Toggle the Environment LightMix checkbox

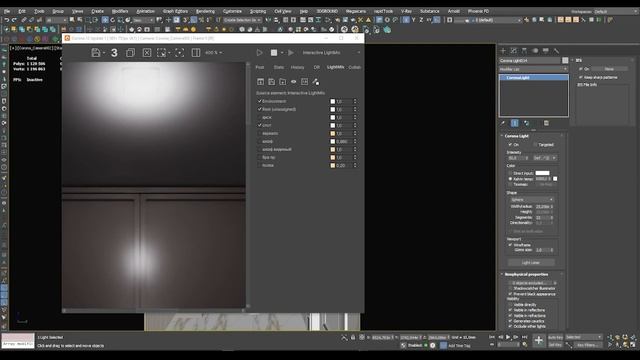260,101
